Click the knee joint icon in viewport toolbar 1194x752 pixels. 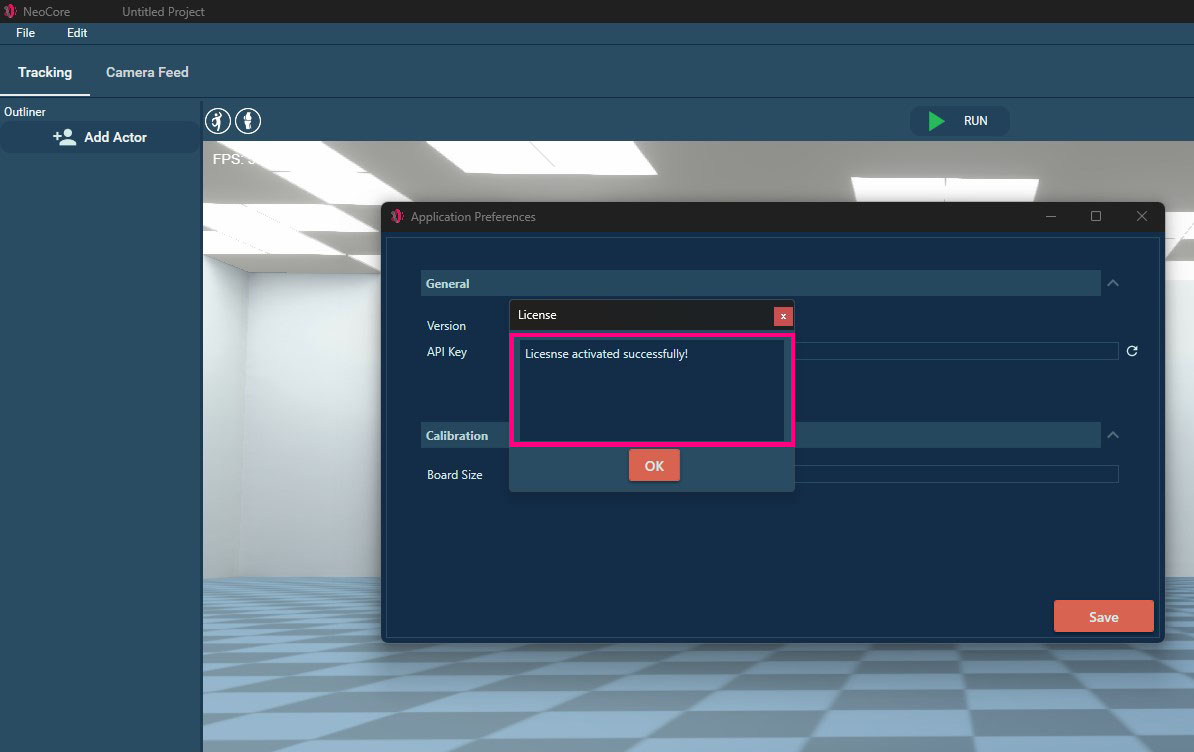248,121
